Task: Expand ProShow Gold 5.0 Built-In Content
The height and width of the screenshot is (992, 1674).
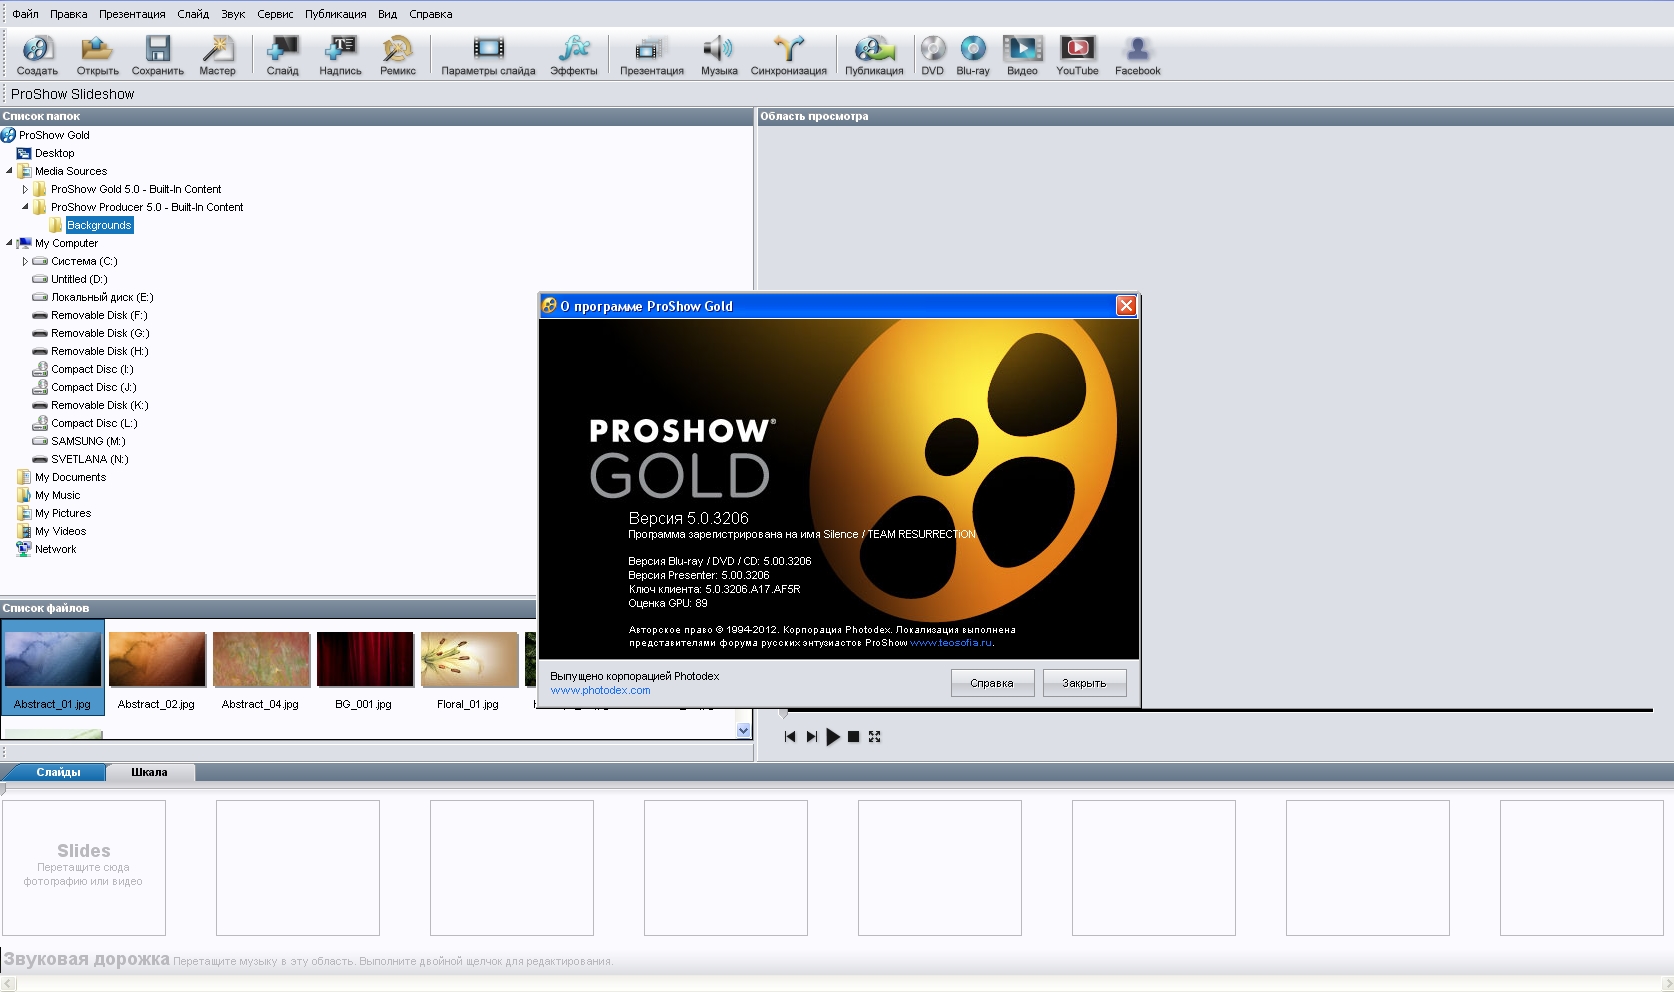Action: point(25,189)
